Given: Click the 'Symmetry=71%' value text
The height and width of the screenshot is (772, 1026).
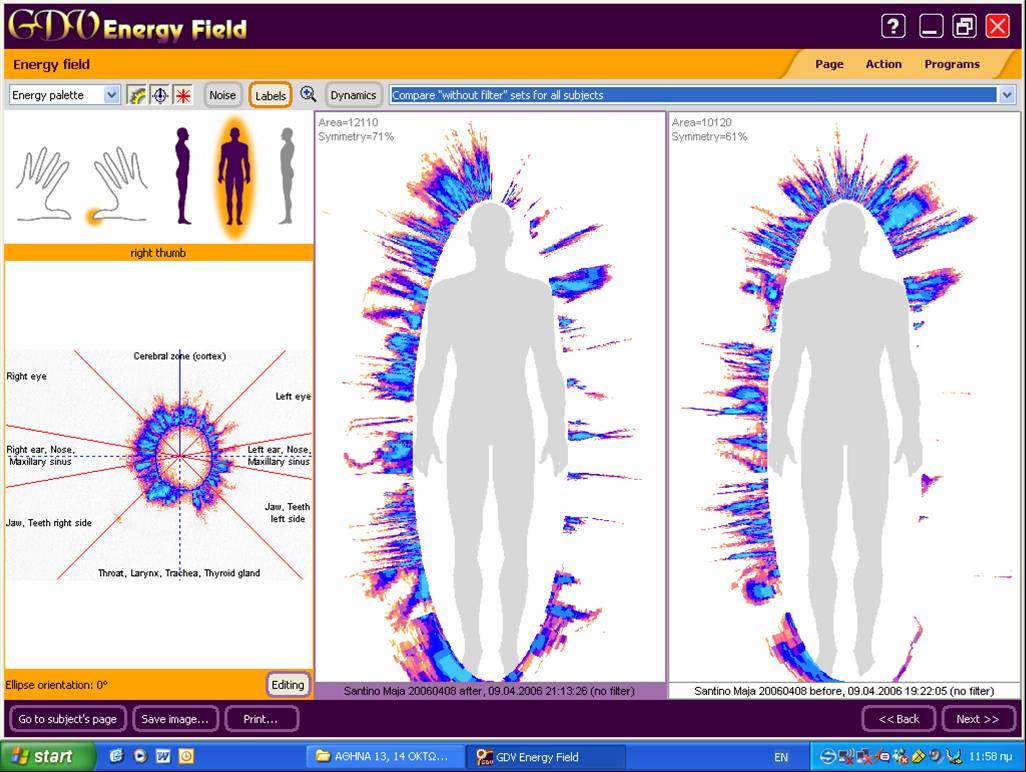Looking at the screenshot, I should pyautogui.click(x=356, y=136).
